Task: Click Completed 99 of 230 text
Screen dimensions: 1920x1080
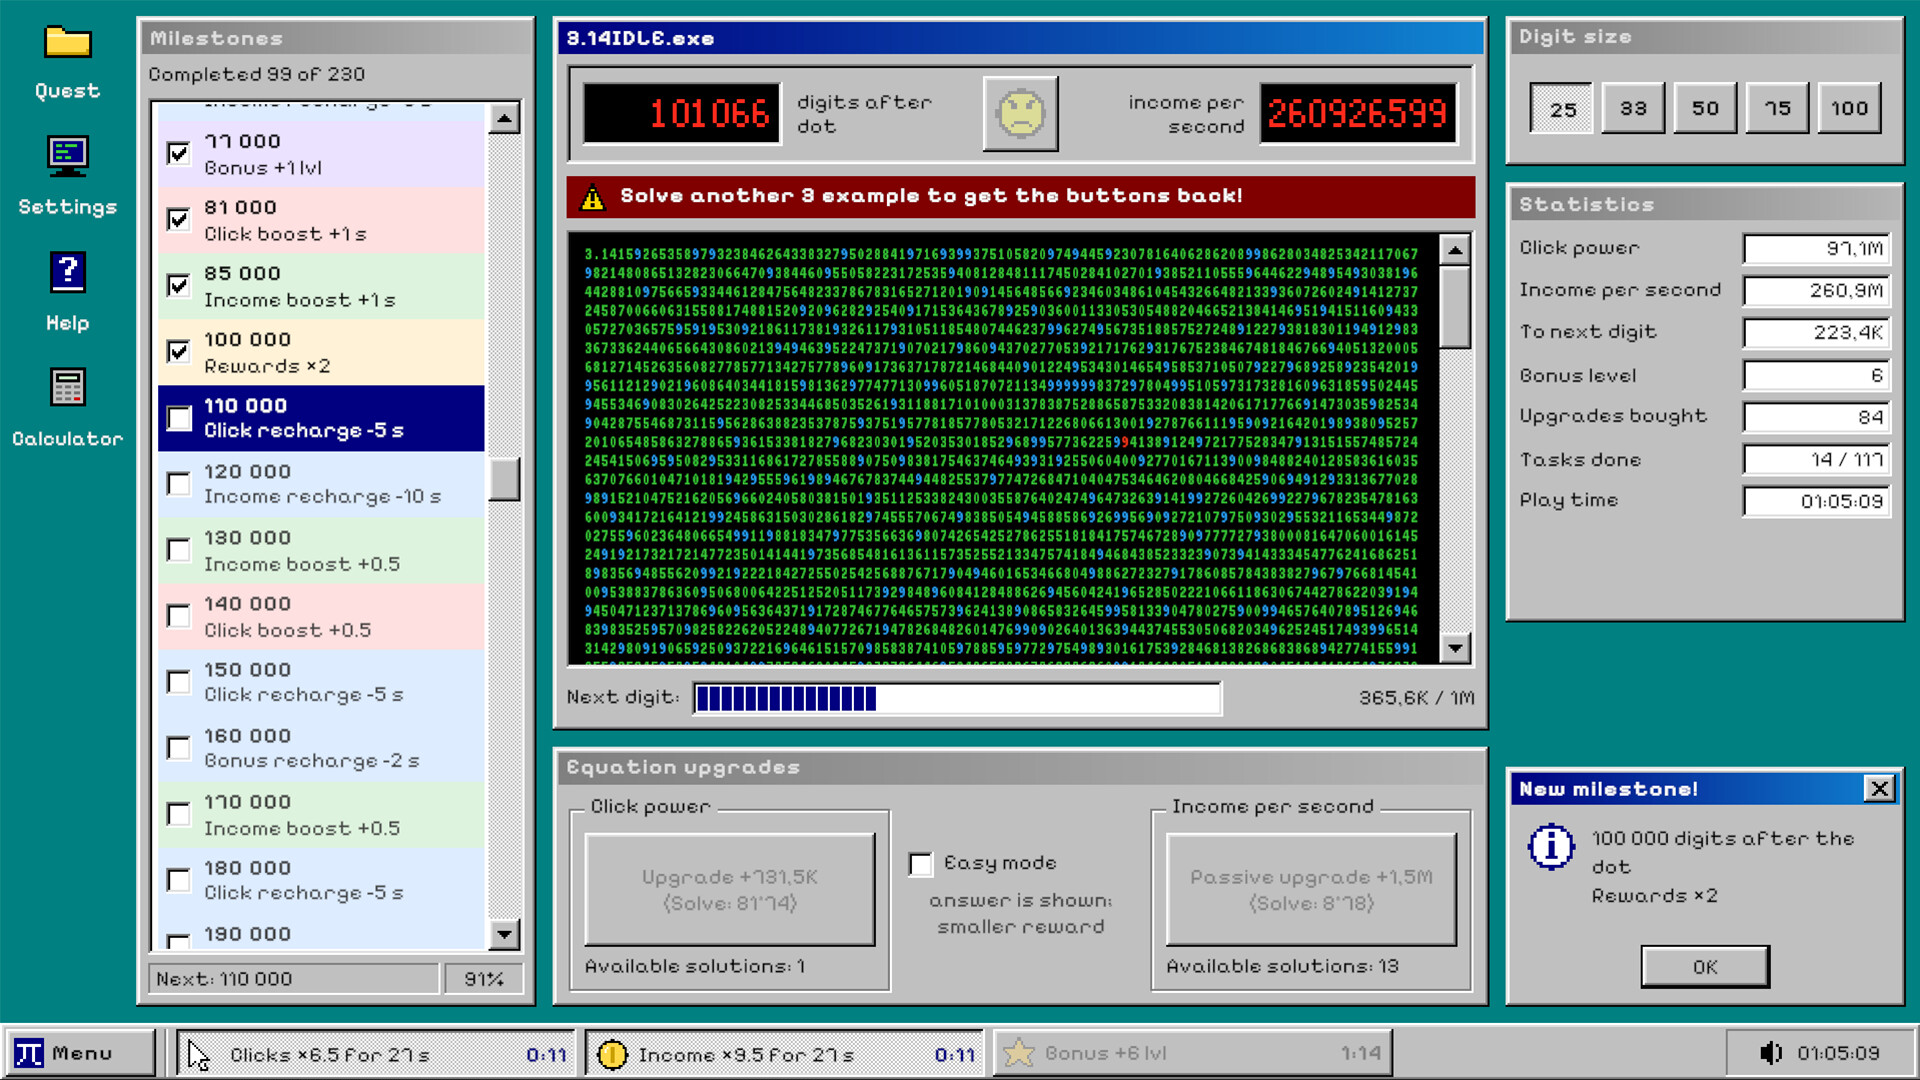Action: (x=257, y=75)
